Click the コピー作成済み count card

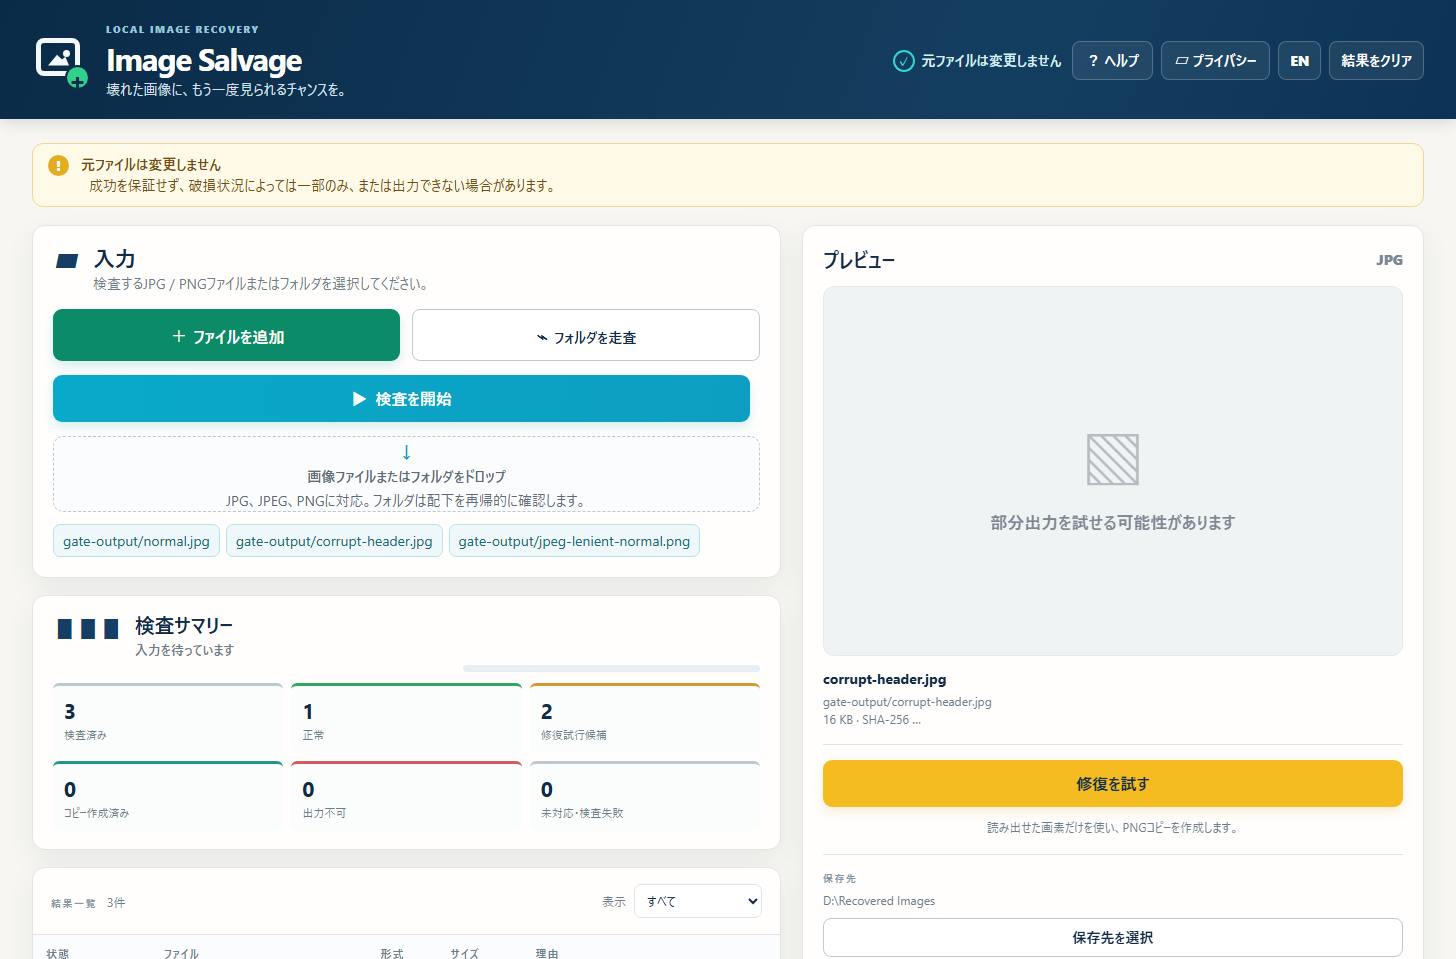point(168,797)
